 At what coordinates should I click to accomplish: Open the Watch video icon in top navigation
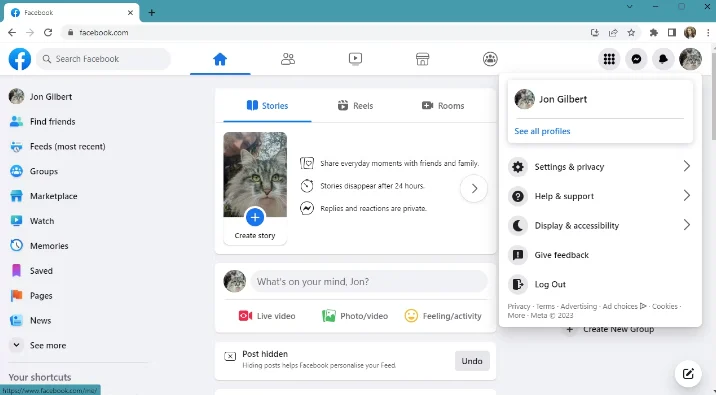355,59
